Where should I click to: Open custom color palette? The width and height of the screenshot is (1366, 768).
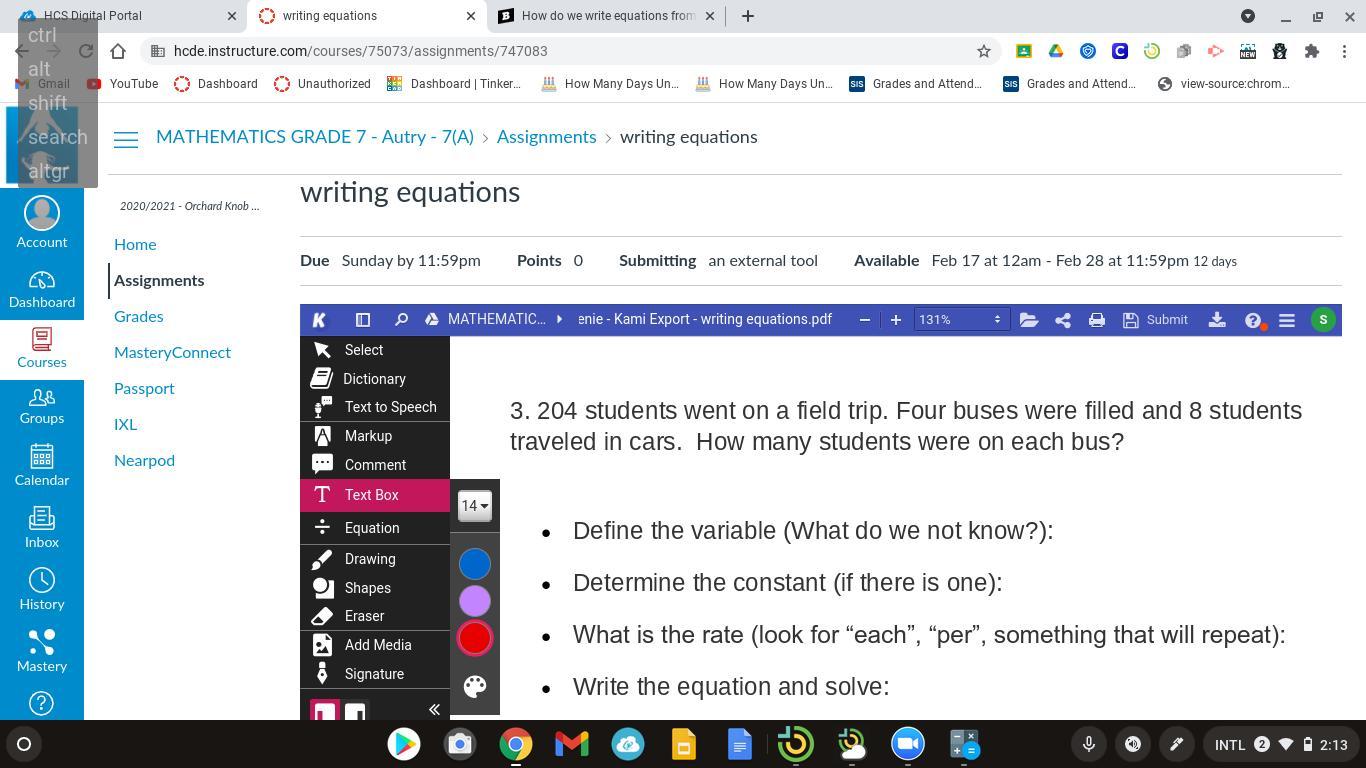[475, 686]
